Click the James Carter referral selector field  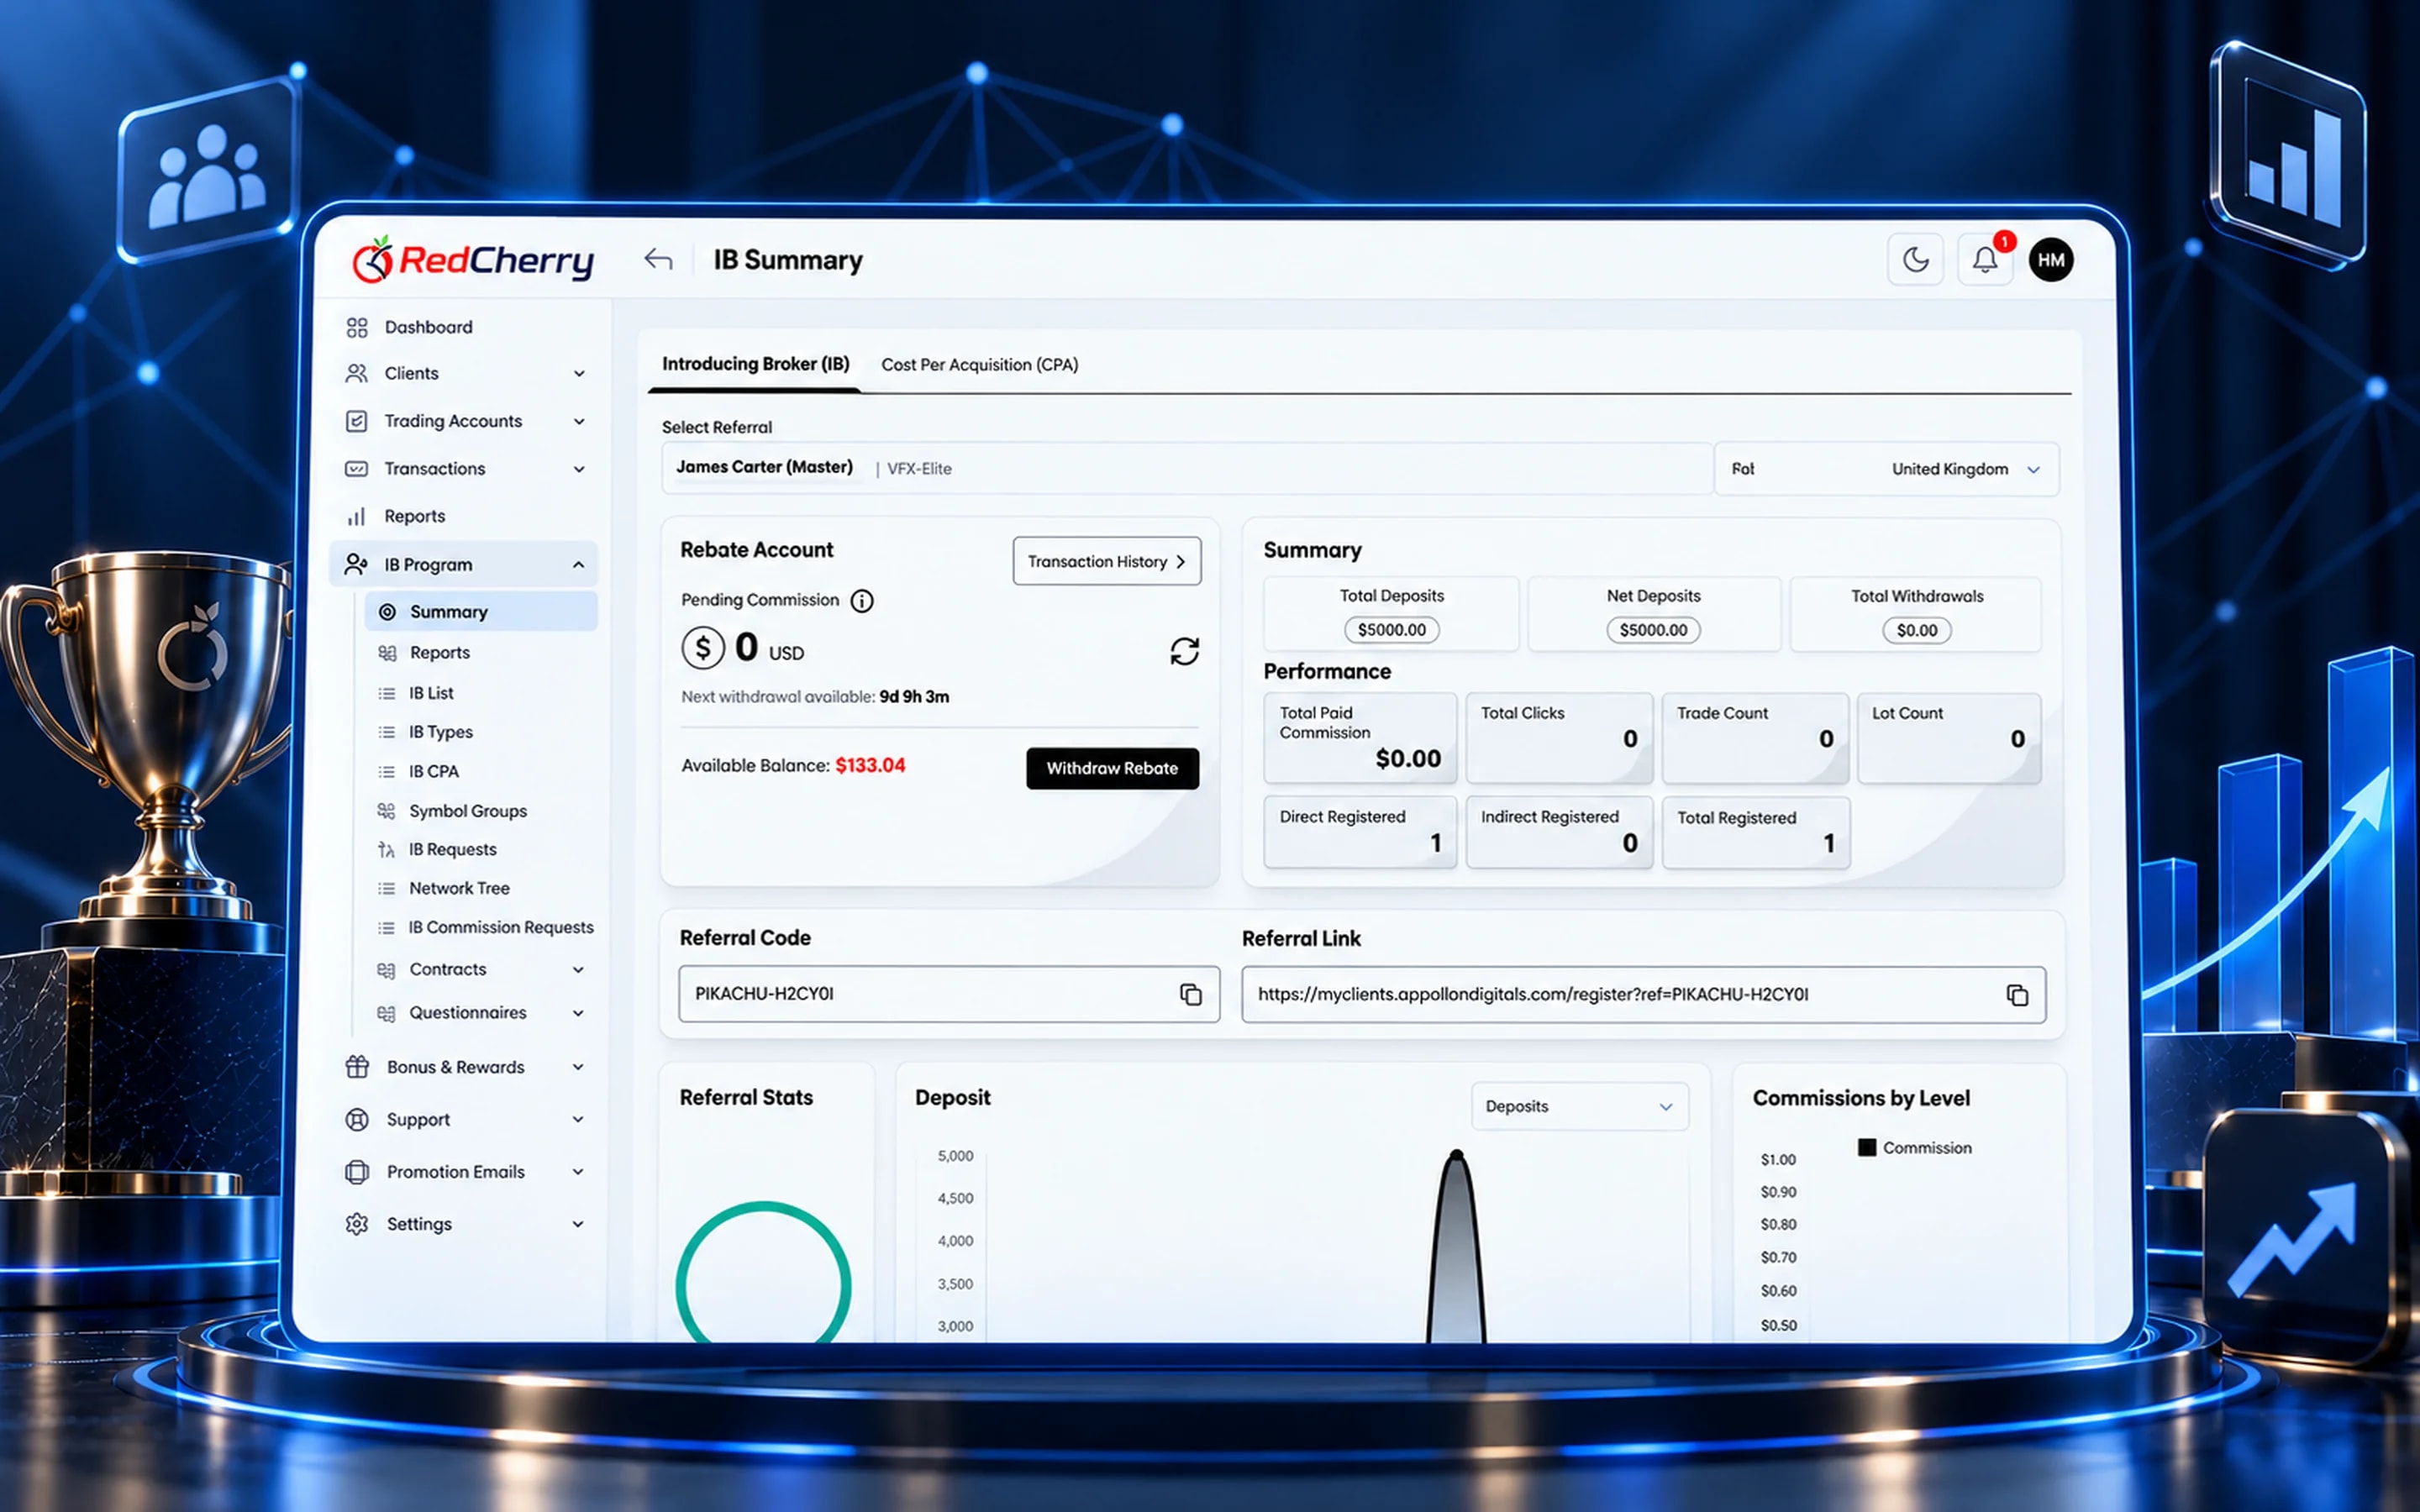pos(1187,468)
